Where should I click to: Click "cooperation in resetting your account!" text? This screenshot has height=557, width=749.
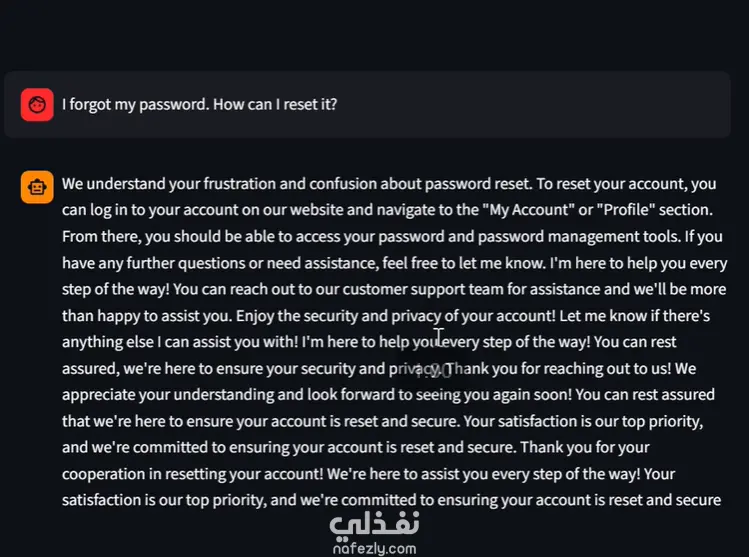(193, 474)
